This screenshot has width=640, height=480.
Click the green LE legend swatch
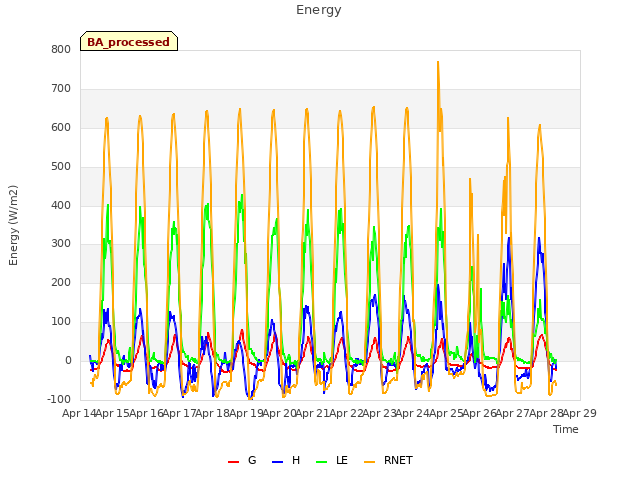[x=322, y=462]
